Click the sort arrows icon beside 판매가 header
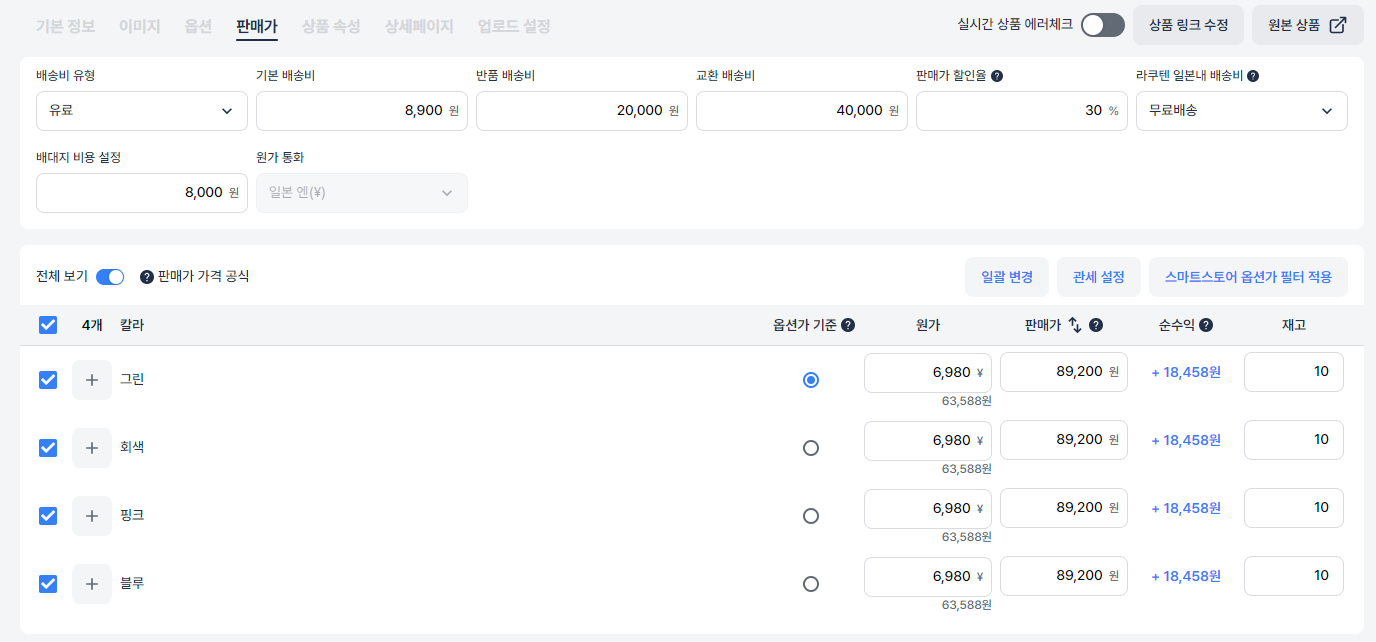 (1074, 325)
